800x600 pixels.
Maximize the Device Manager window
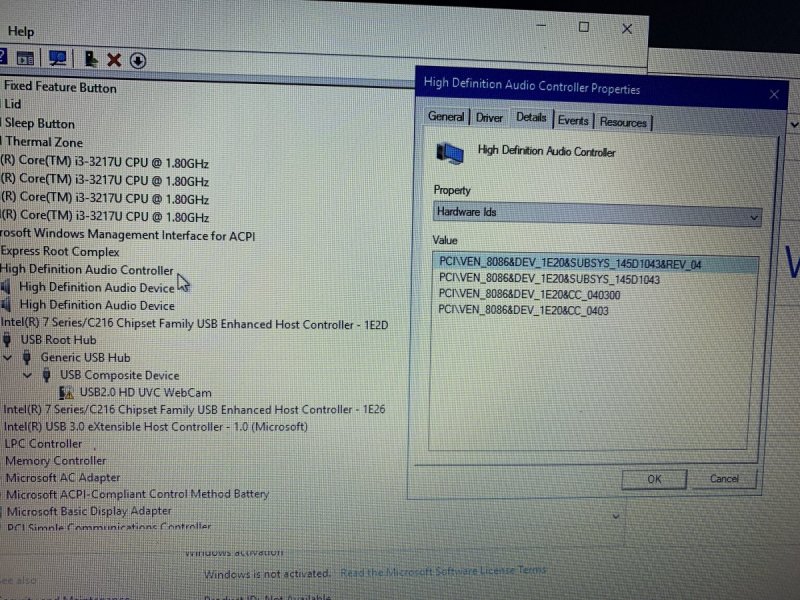(x=584, y=27)
